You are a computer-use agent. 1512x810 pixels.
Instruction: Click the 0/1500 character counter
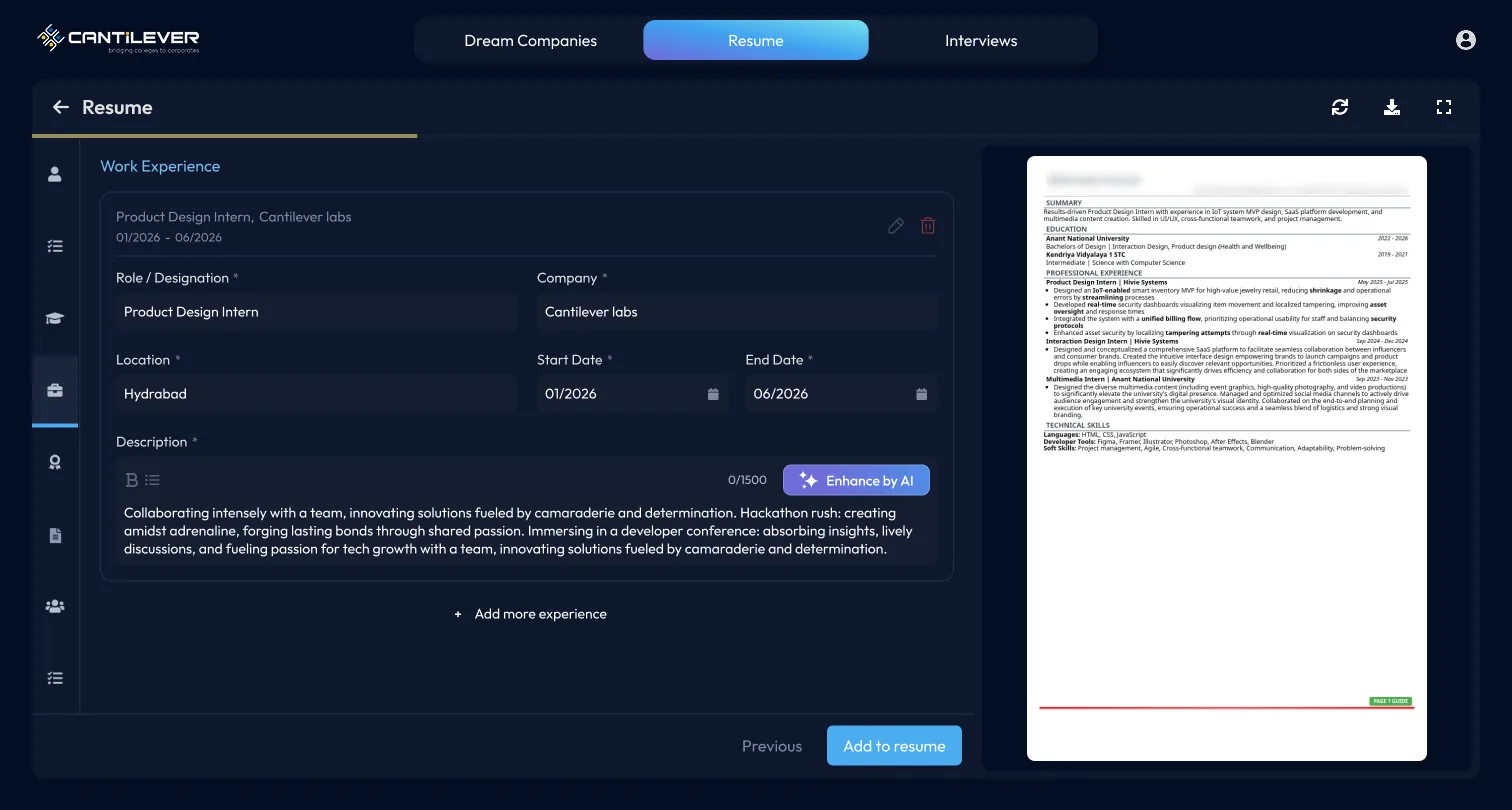pyautogui.click(x=747, y=480)
